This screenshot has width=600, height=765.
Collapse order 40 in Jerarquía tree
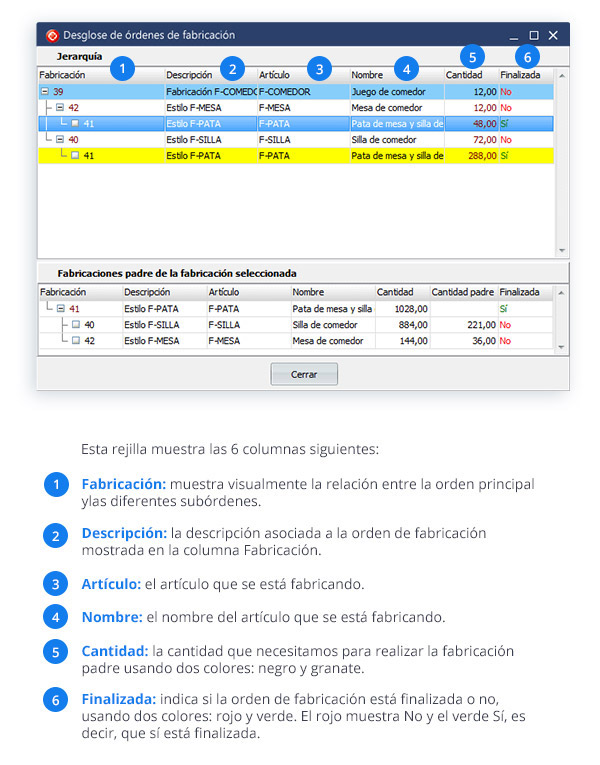coord(60,140)
